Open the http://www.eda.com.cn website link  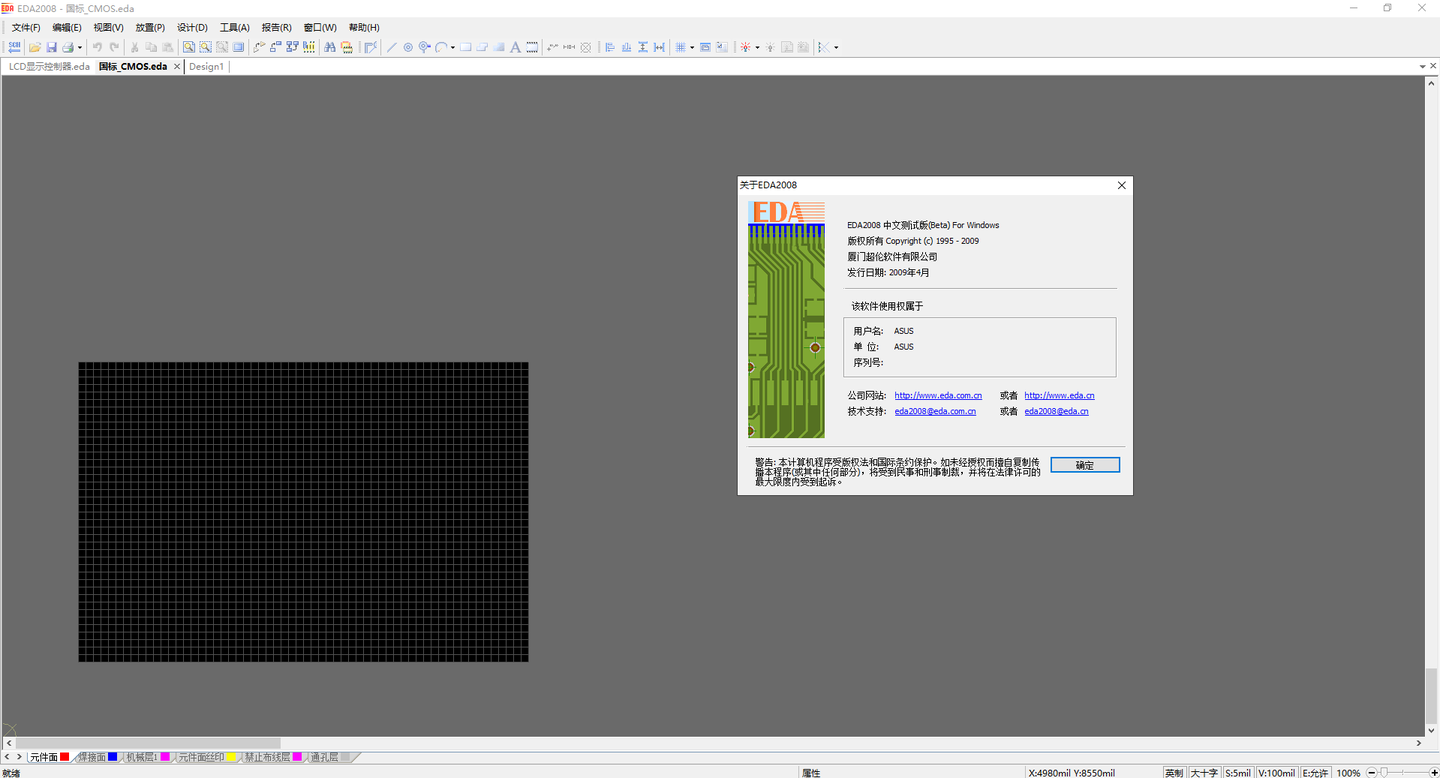(x=938, y=396)
